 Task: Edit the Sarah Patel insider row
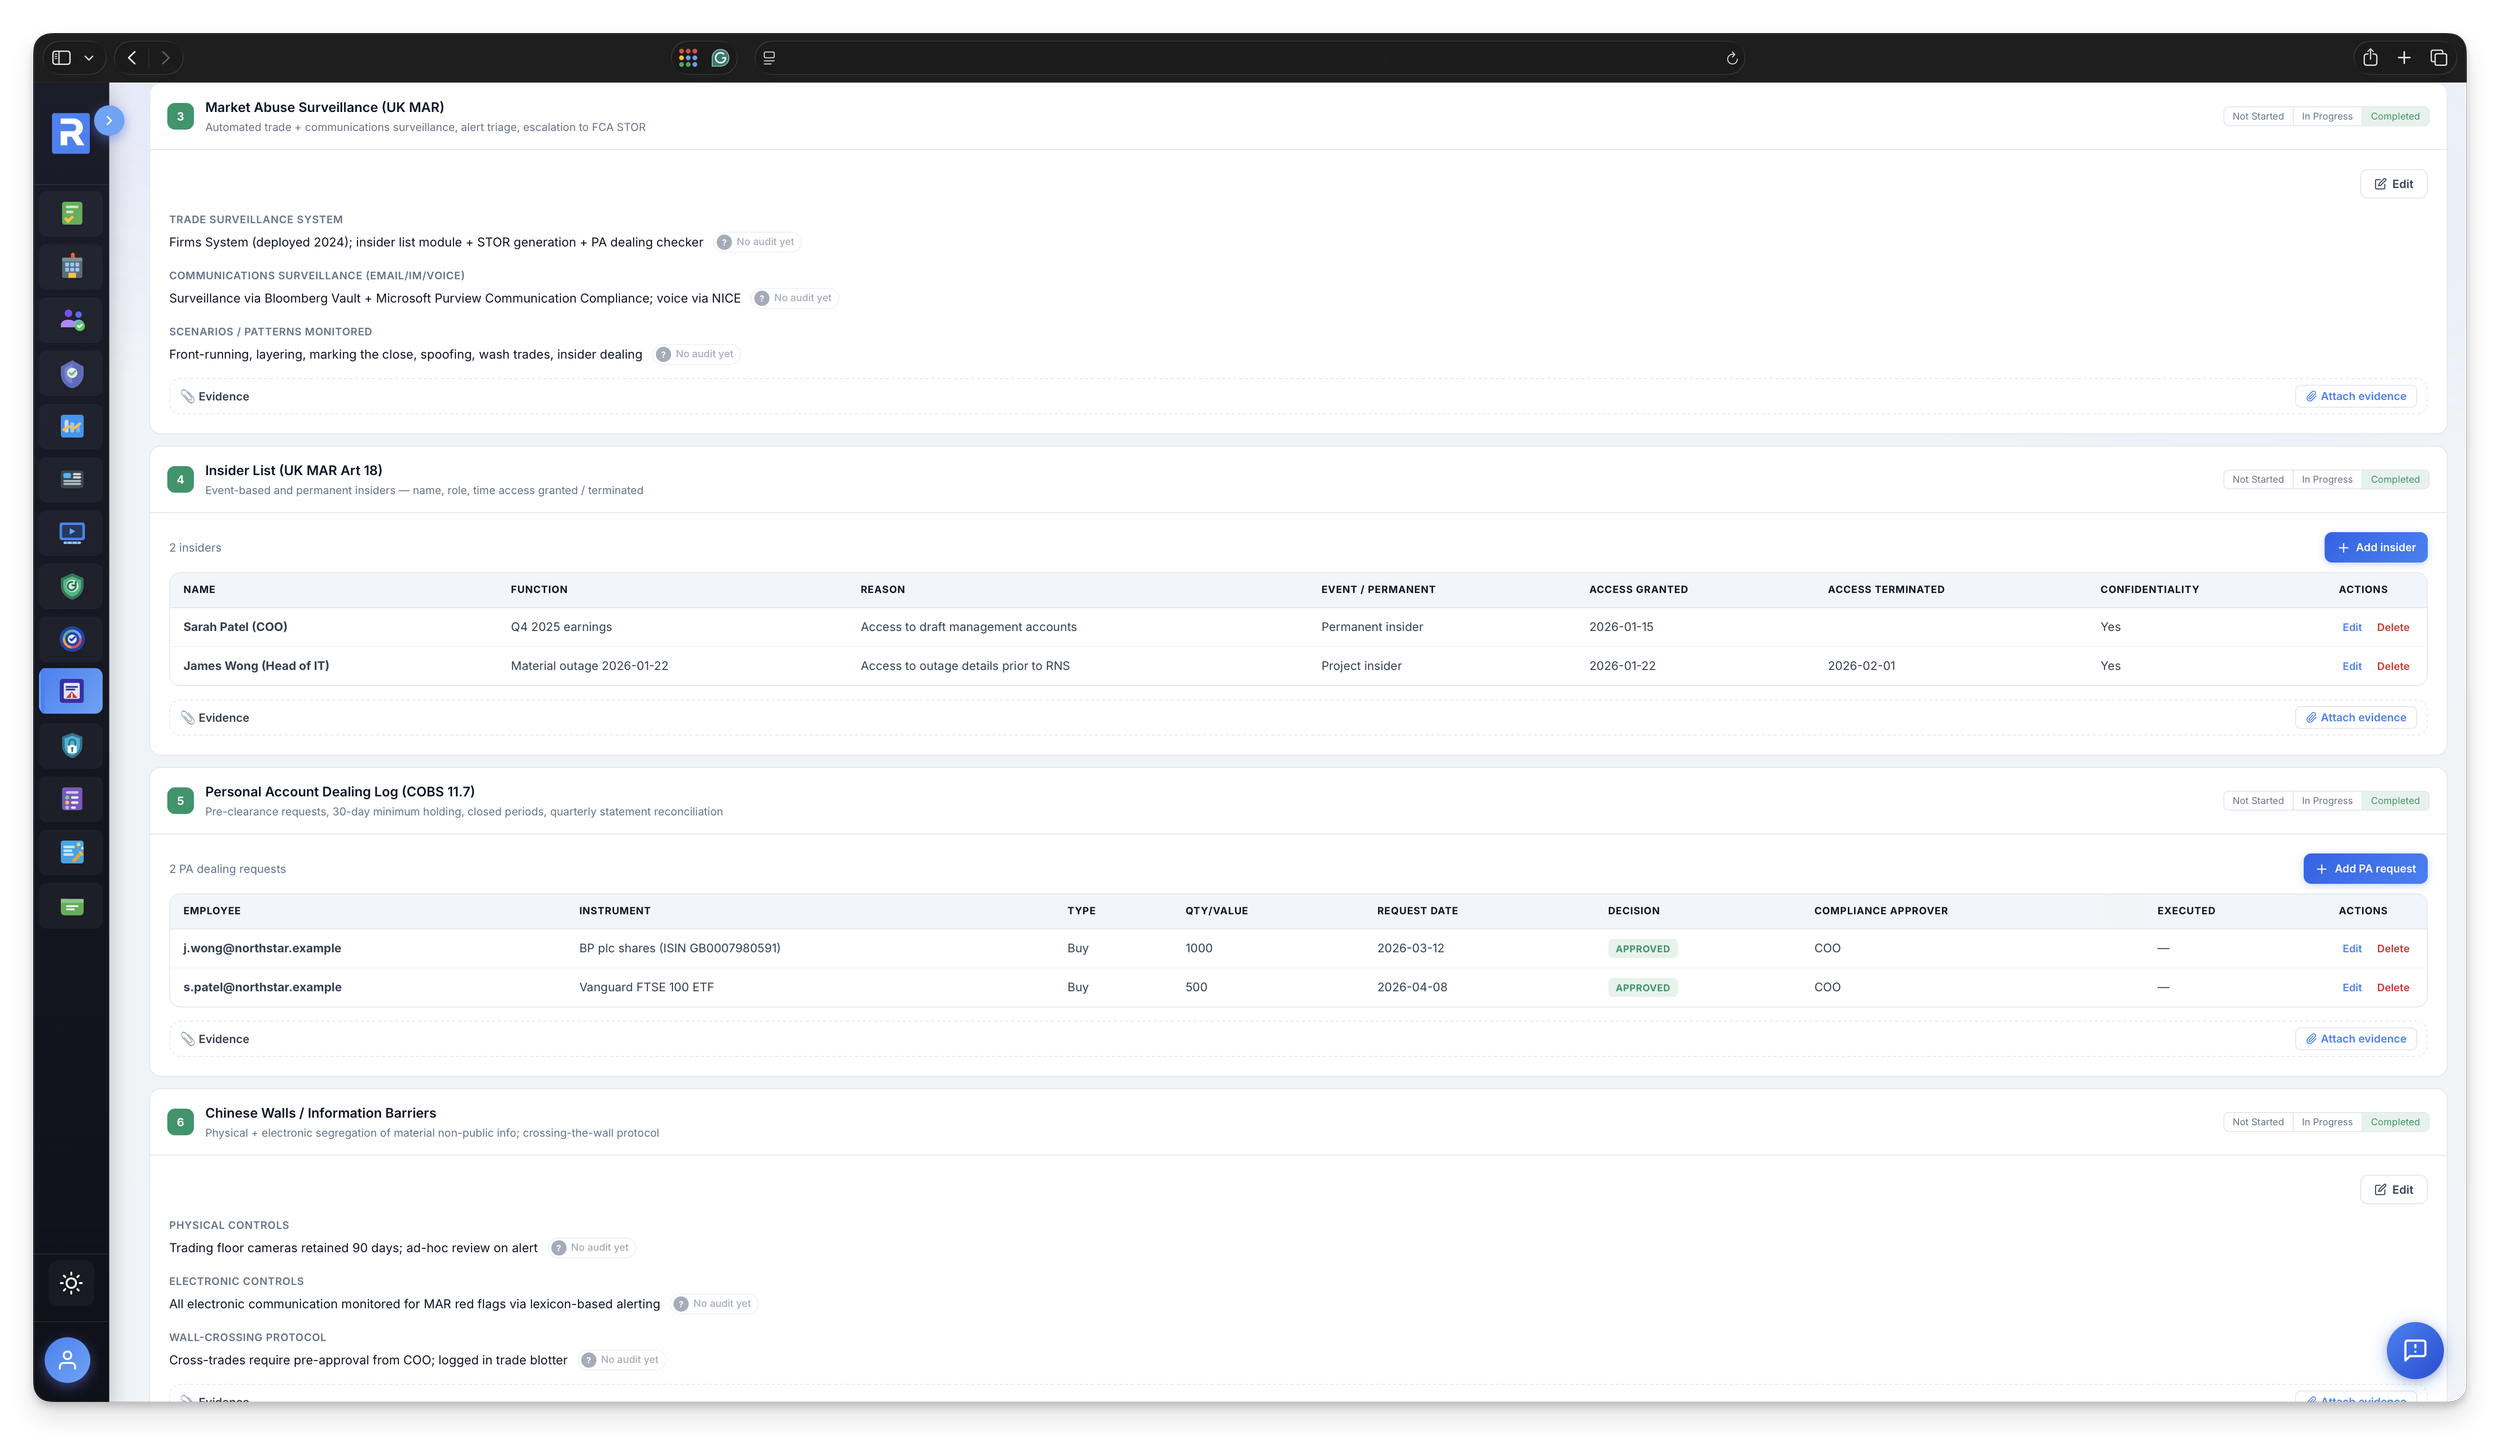click(x=2351, y=628)
